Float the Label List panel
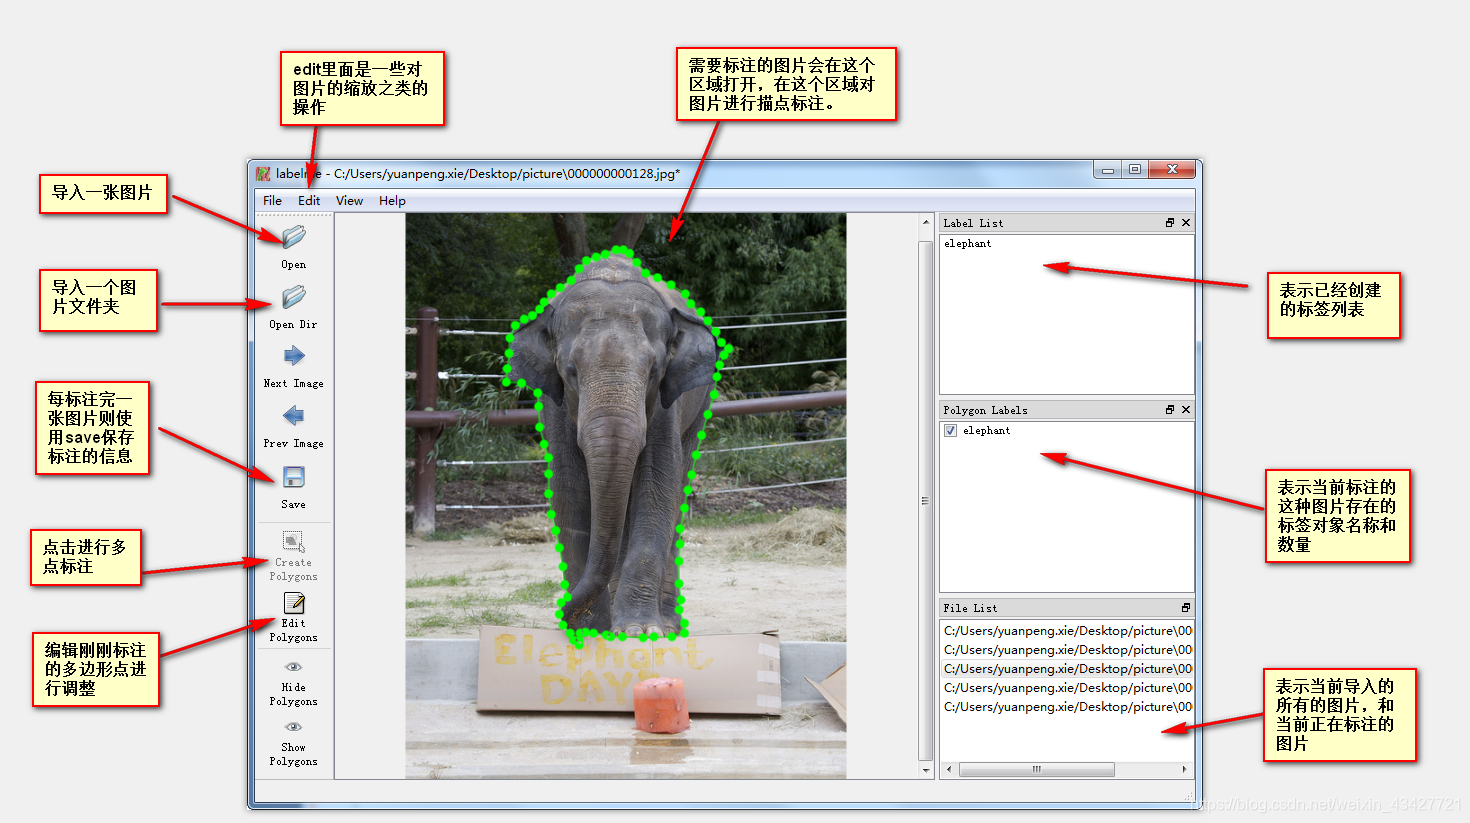Viewport: 1470px width, 823px height. (1169, 223)
